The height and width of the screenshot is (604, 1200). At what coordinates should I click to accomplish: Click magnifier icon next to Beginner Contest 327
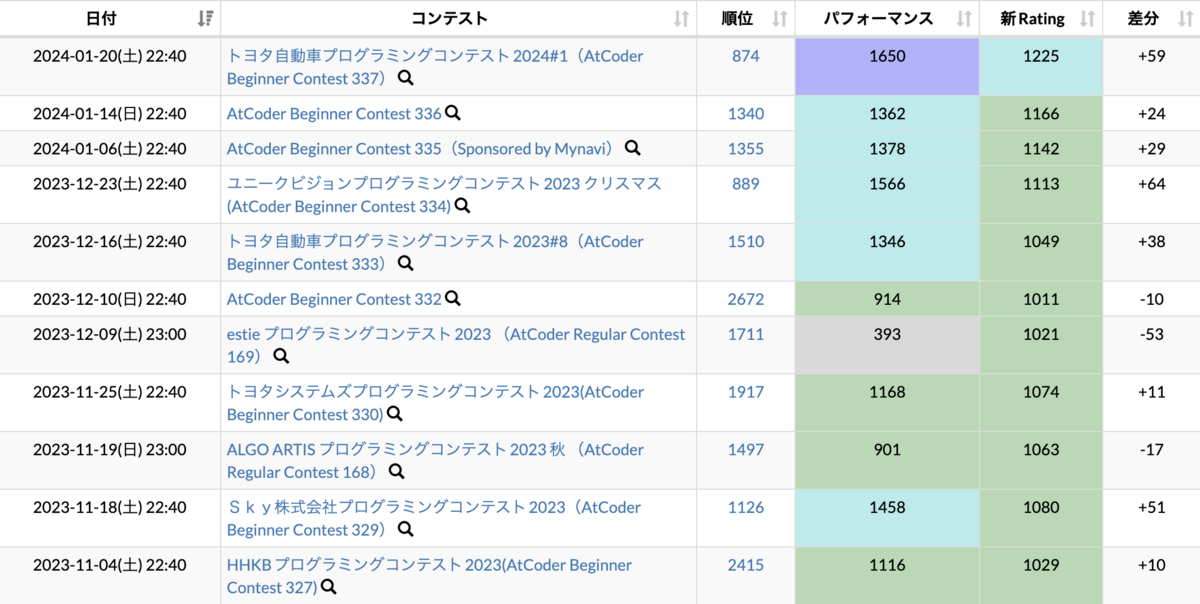(328, 588)
